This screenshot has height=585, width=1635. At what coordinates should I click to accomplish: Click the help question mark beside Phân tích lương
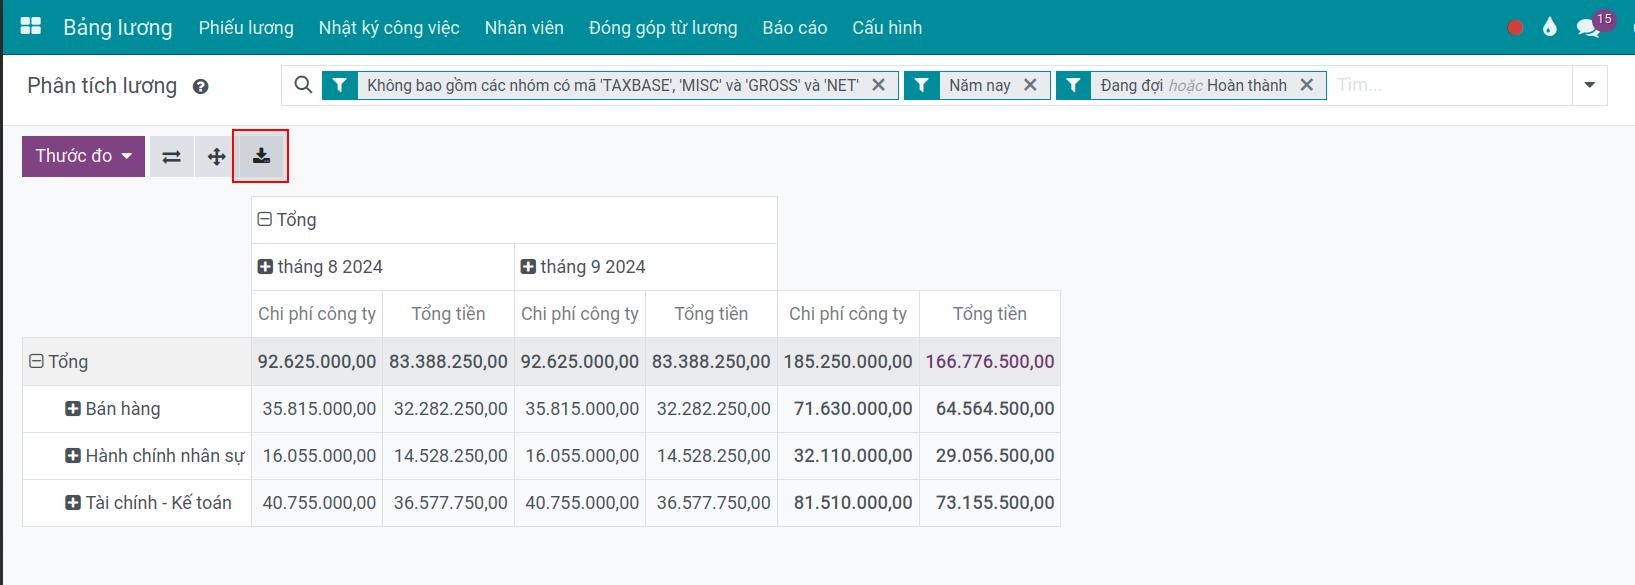tap(200, 87)
